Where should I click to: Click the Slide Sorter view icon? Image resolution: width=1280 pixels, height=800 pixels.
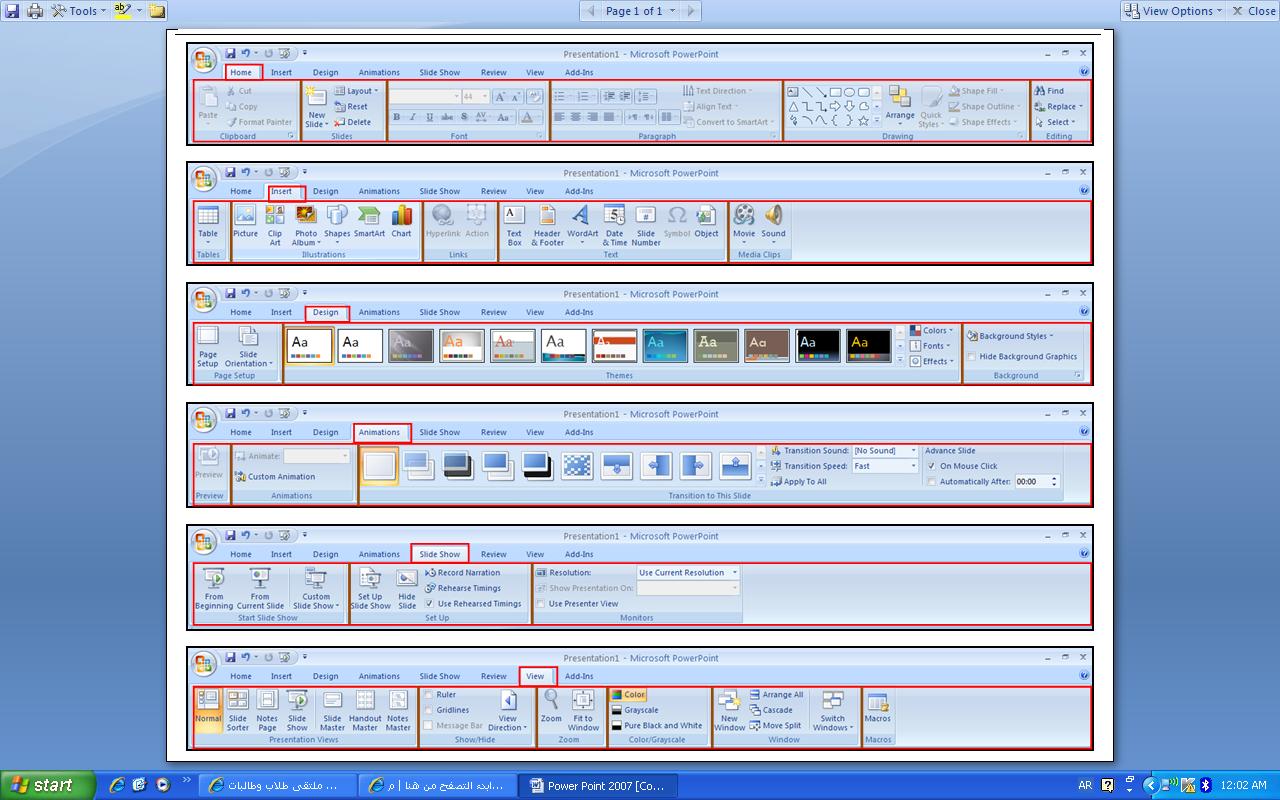(238, 701)
